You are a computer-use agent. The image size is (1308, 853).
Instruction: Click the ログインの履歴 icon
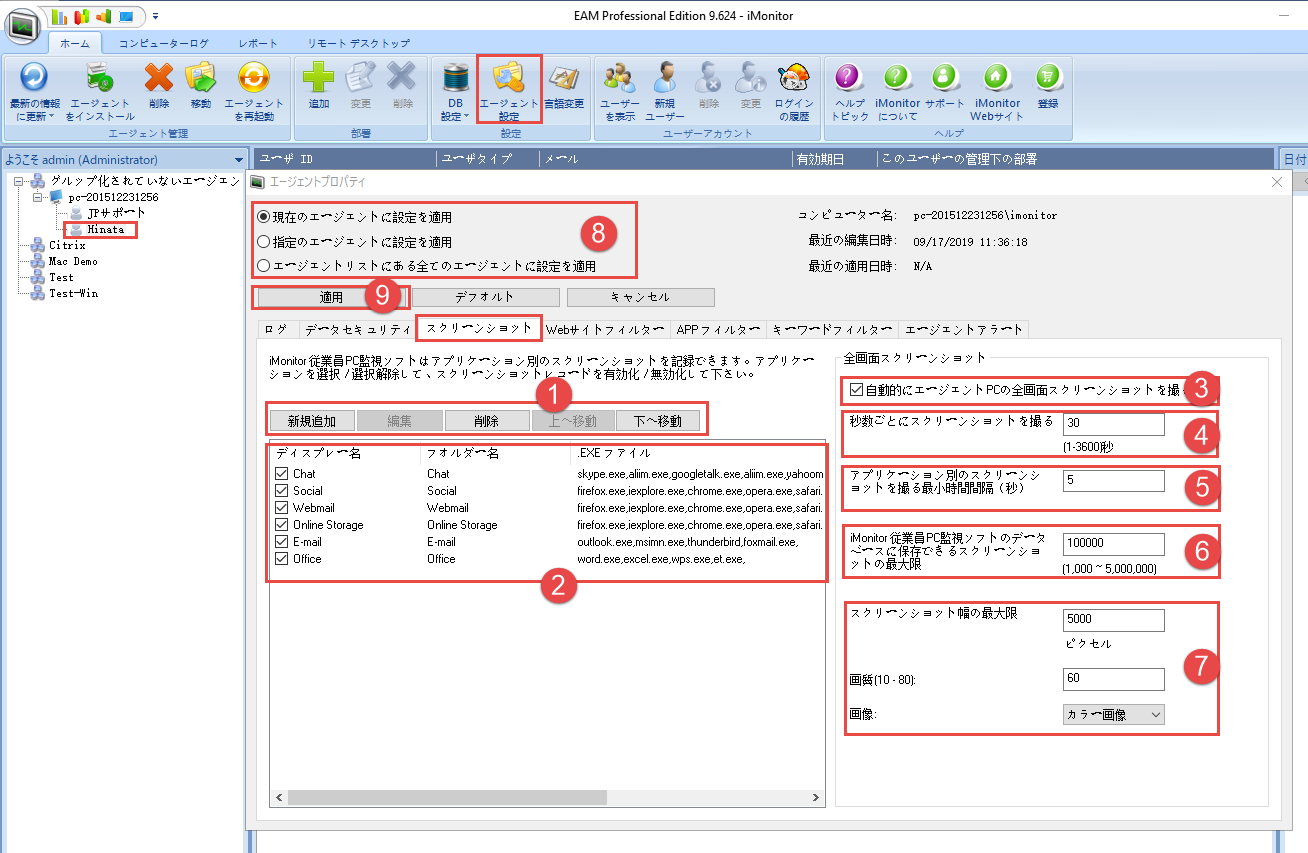pyautogui.click(x=794, y=78)
